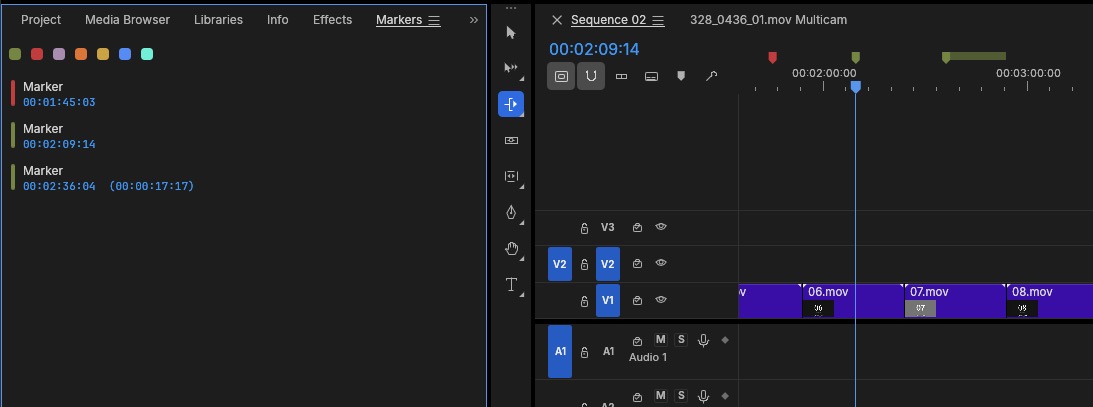Image resolution: width=1093 pixels, height=407 pixels.
Task: Toggle sync lock on V1 track
Action: pos(637,300)
